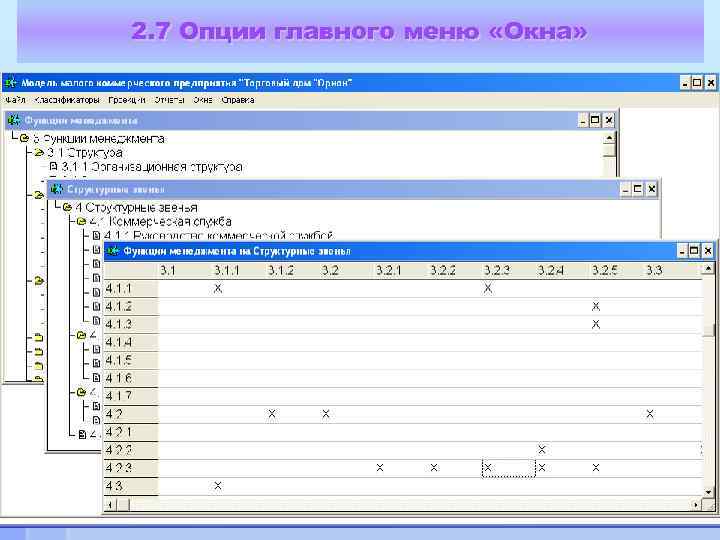Collapse folder 4 Структурные звенья
This screenshot has width=720, height=540.
[67, 207]
